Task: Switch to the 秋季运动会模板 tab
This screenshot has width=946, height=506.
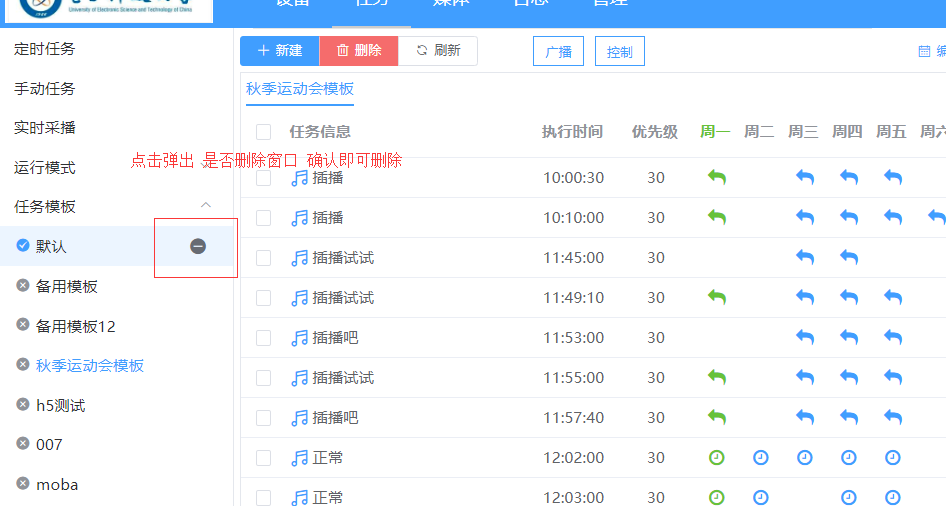Action: pyautogui.click(x=300, y=88)
